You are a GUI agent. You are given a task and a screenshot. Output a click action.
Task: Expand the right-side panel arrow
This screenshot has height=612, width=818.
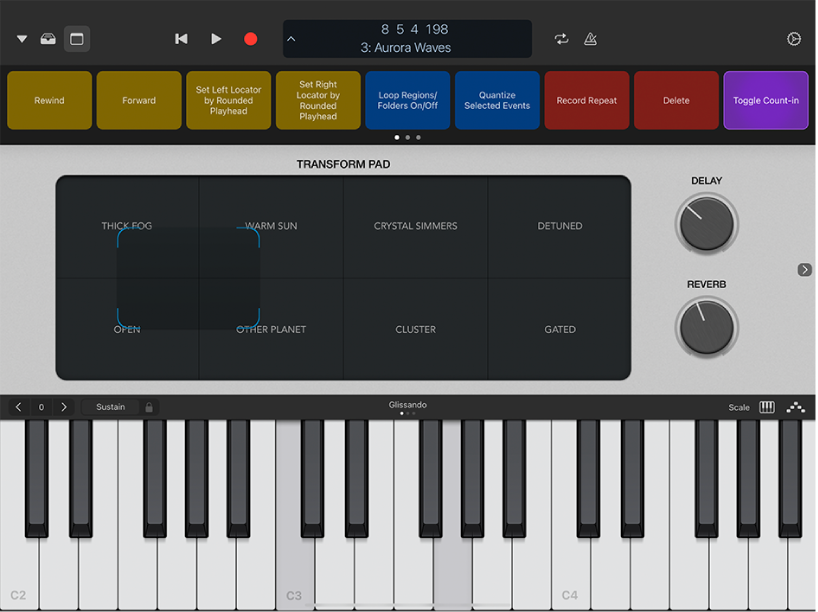point(803,269)
